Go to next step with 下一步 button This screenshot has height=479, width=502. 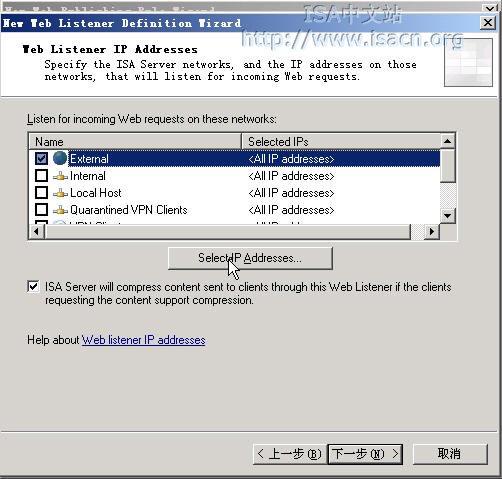coord(365,454)
